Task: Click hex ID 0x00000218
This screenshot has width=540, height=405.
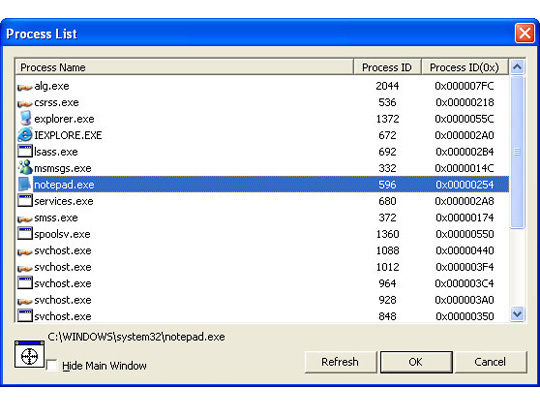Action: click(x=465, y=103)
